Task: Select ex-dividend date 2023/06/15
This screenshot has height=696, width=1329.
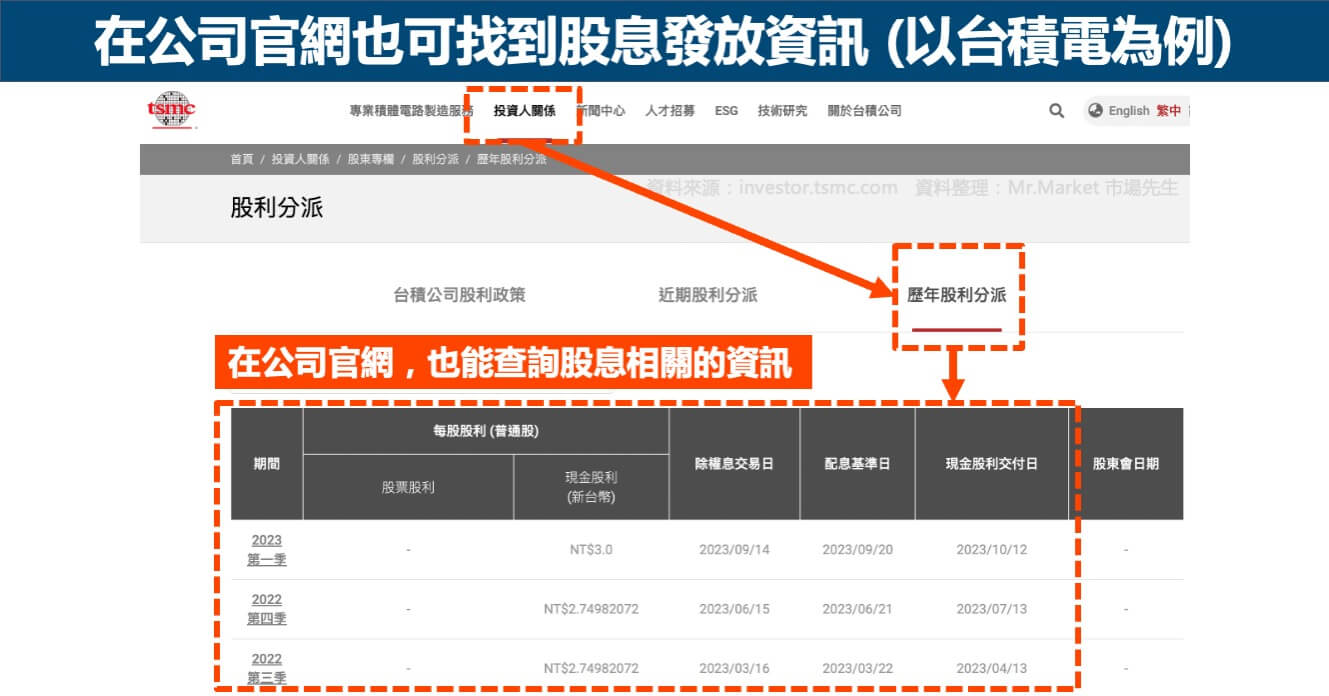Action: [x=734, y=609]
